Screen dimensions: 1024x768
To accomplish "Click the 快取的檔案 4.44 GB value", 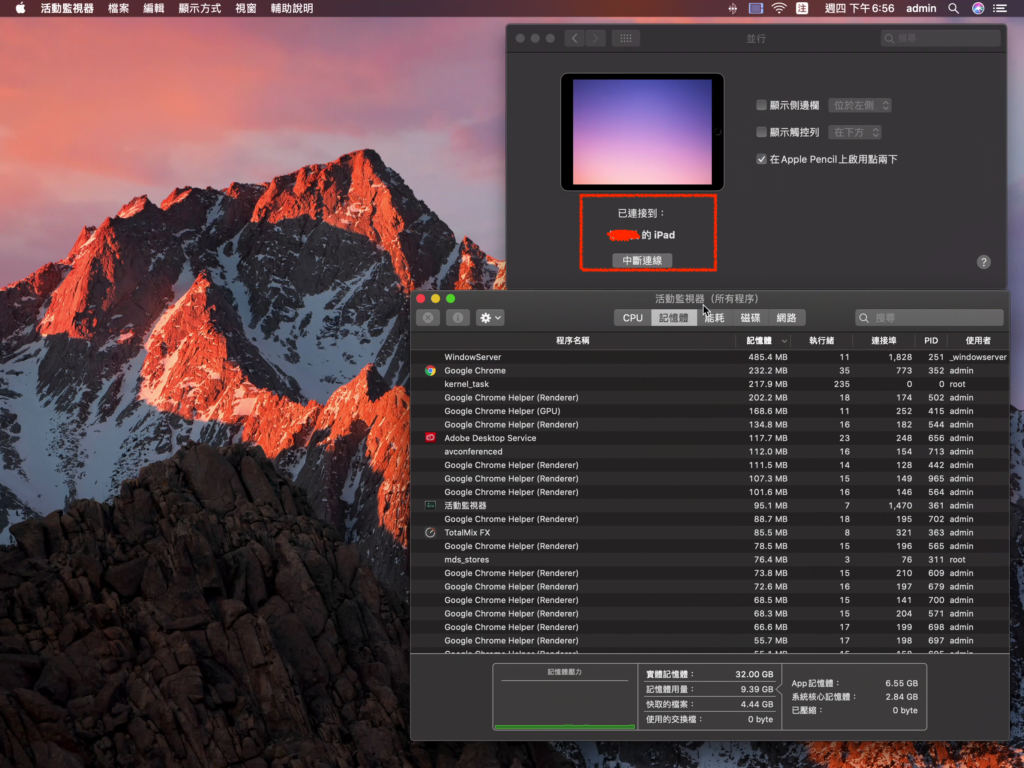I will coord(757,704).
